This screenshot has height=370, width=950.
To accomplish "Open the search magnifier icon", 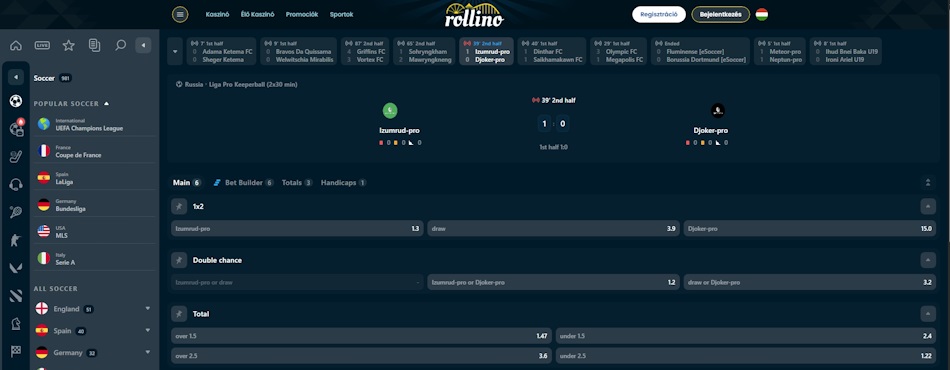I will (x=121, y=45).
